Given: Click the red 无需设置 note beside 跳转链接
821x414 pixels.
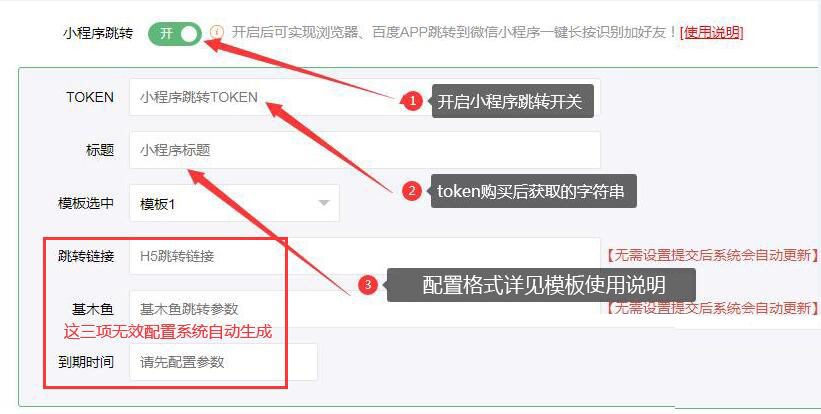Looking at the screenshot, I should click(x=713, y=255).
